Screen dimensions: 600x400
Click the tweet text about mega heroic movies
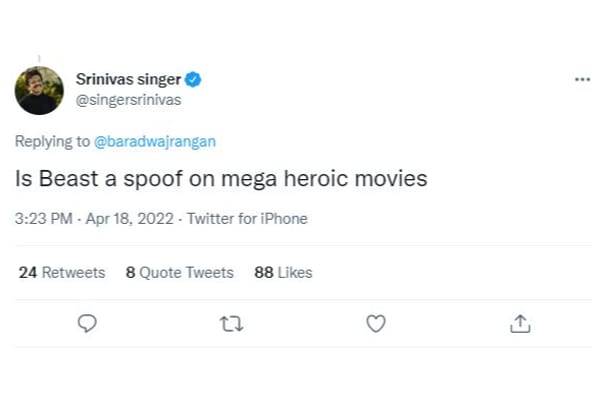point(222,180)
